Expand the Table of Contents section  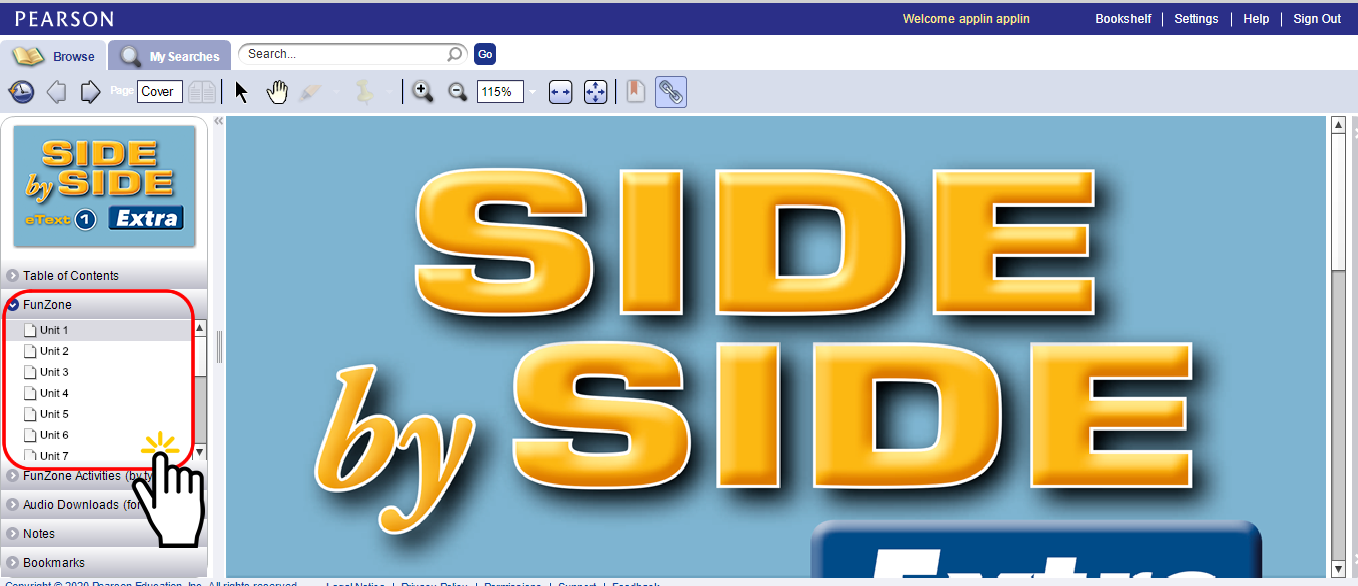104,276
